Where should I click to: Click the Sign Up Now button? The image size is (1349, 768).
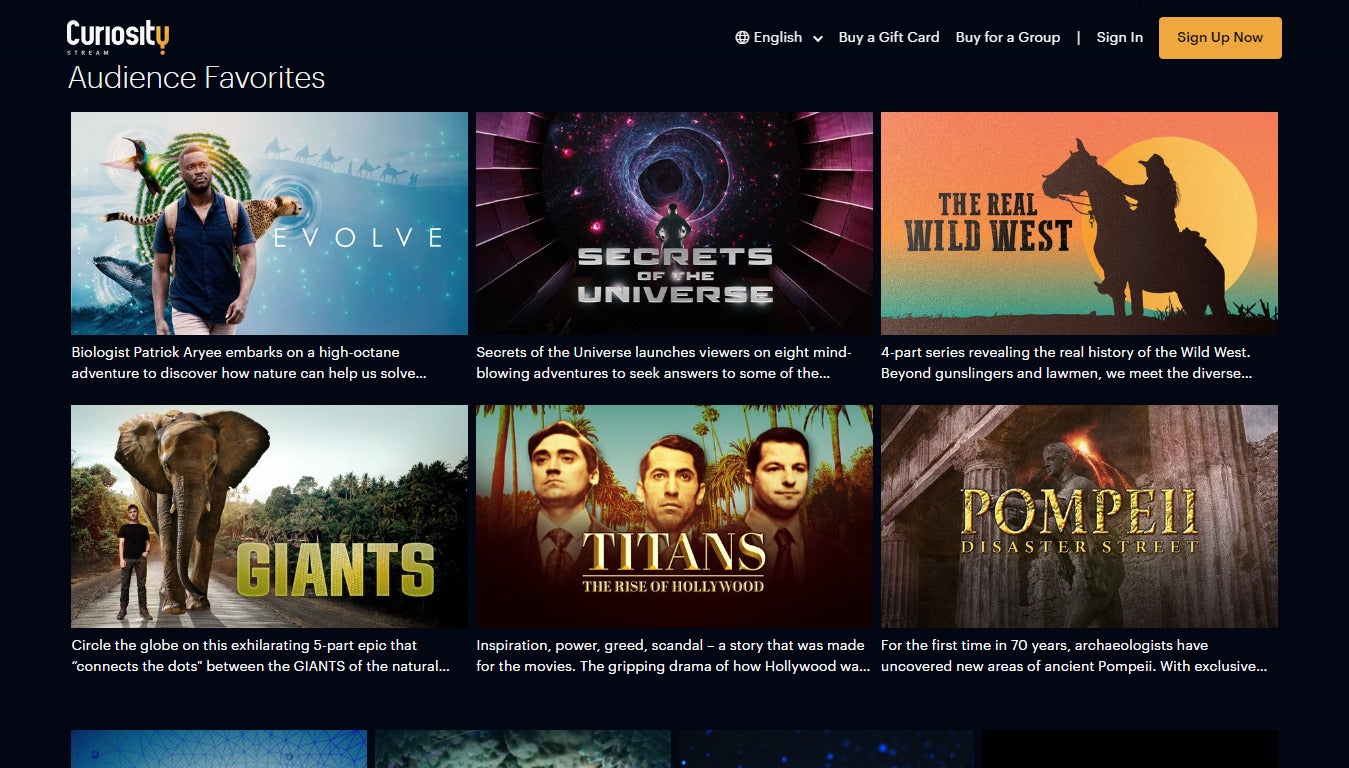[1220, 38]
